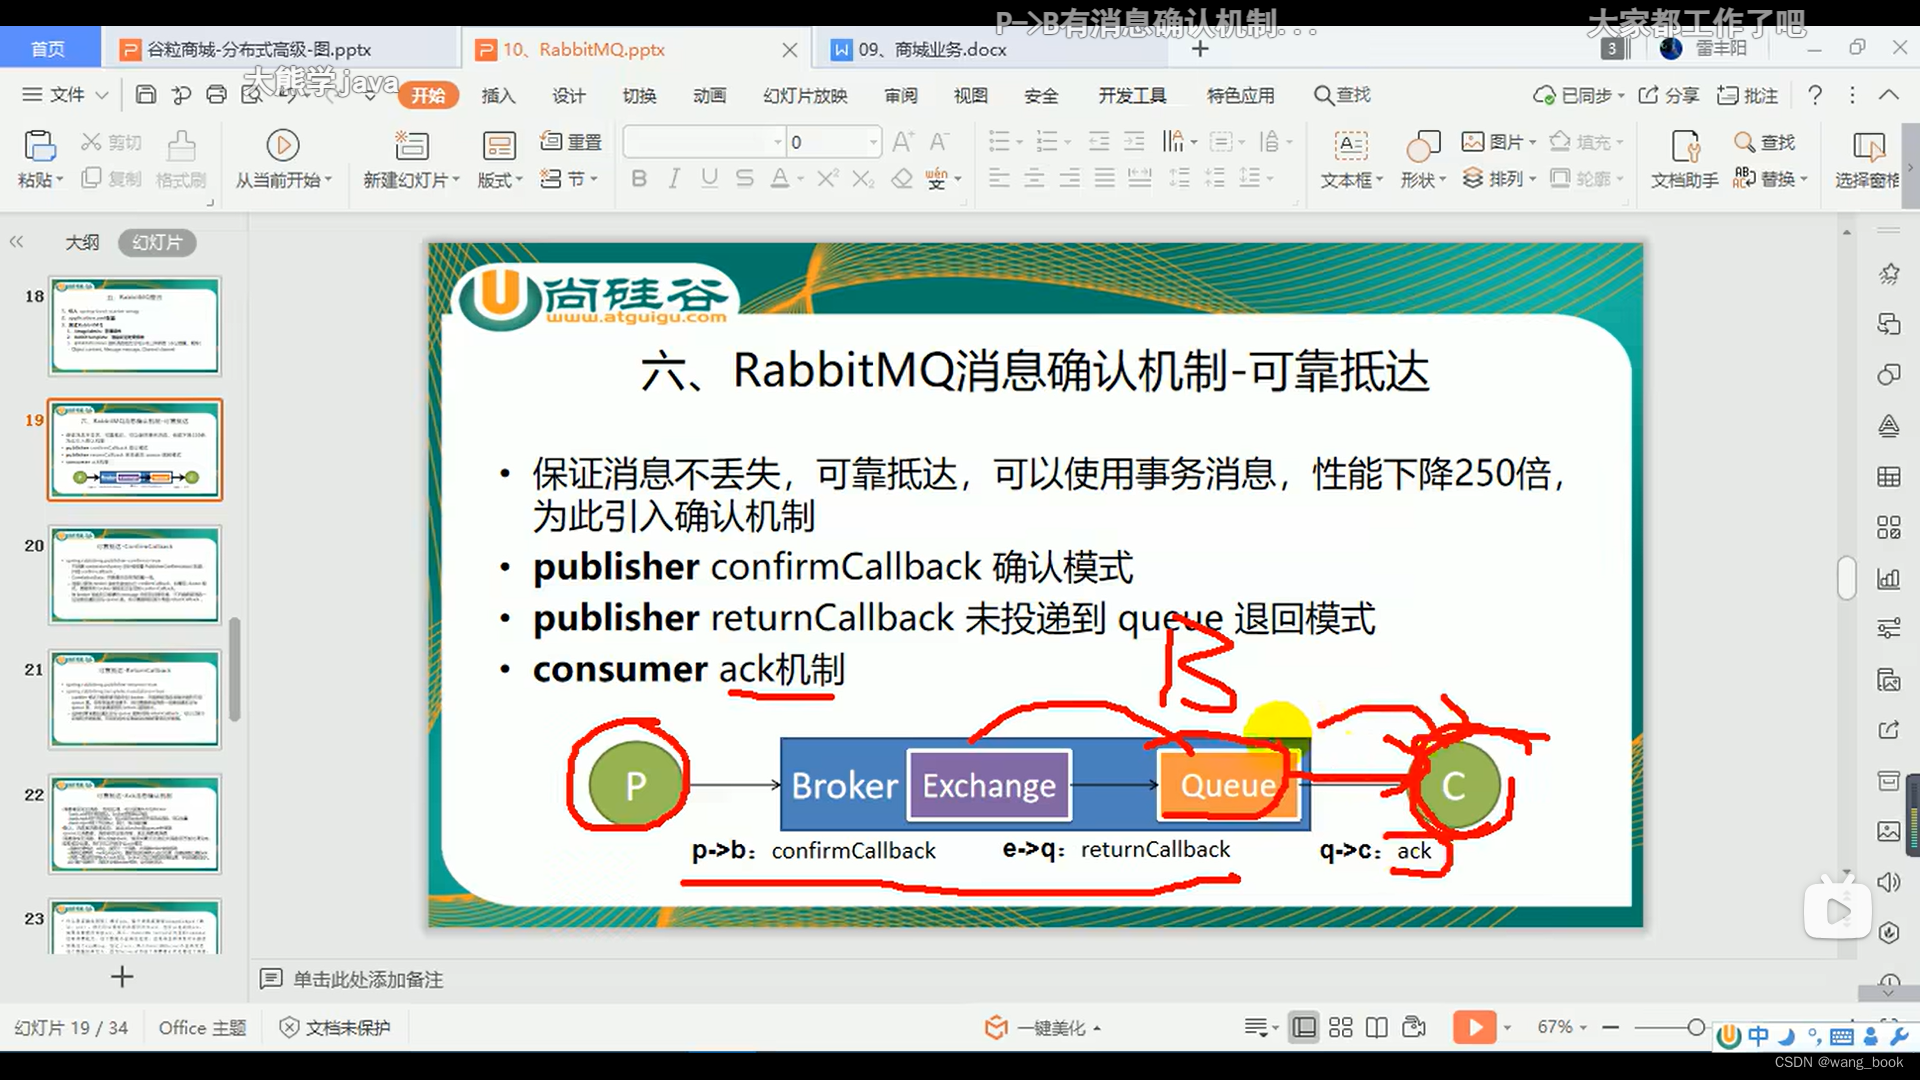Align text right
This screenshot has height=1080, width=1920.
[1069, 179]
